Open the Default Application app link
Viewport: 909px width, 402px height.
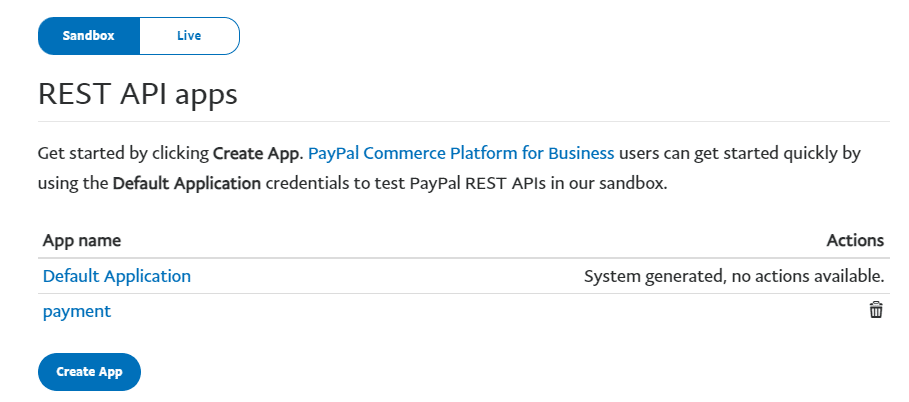click(x=117, y=276)
